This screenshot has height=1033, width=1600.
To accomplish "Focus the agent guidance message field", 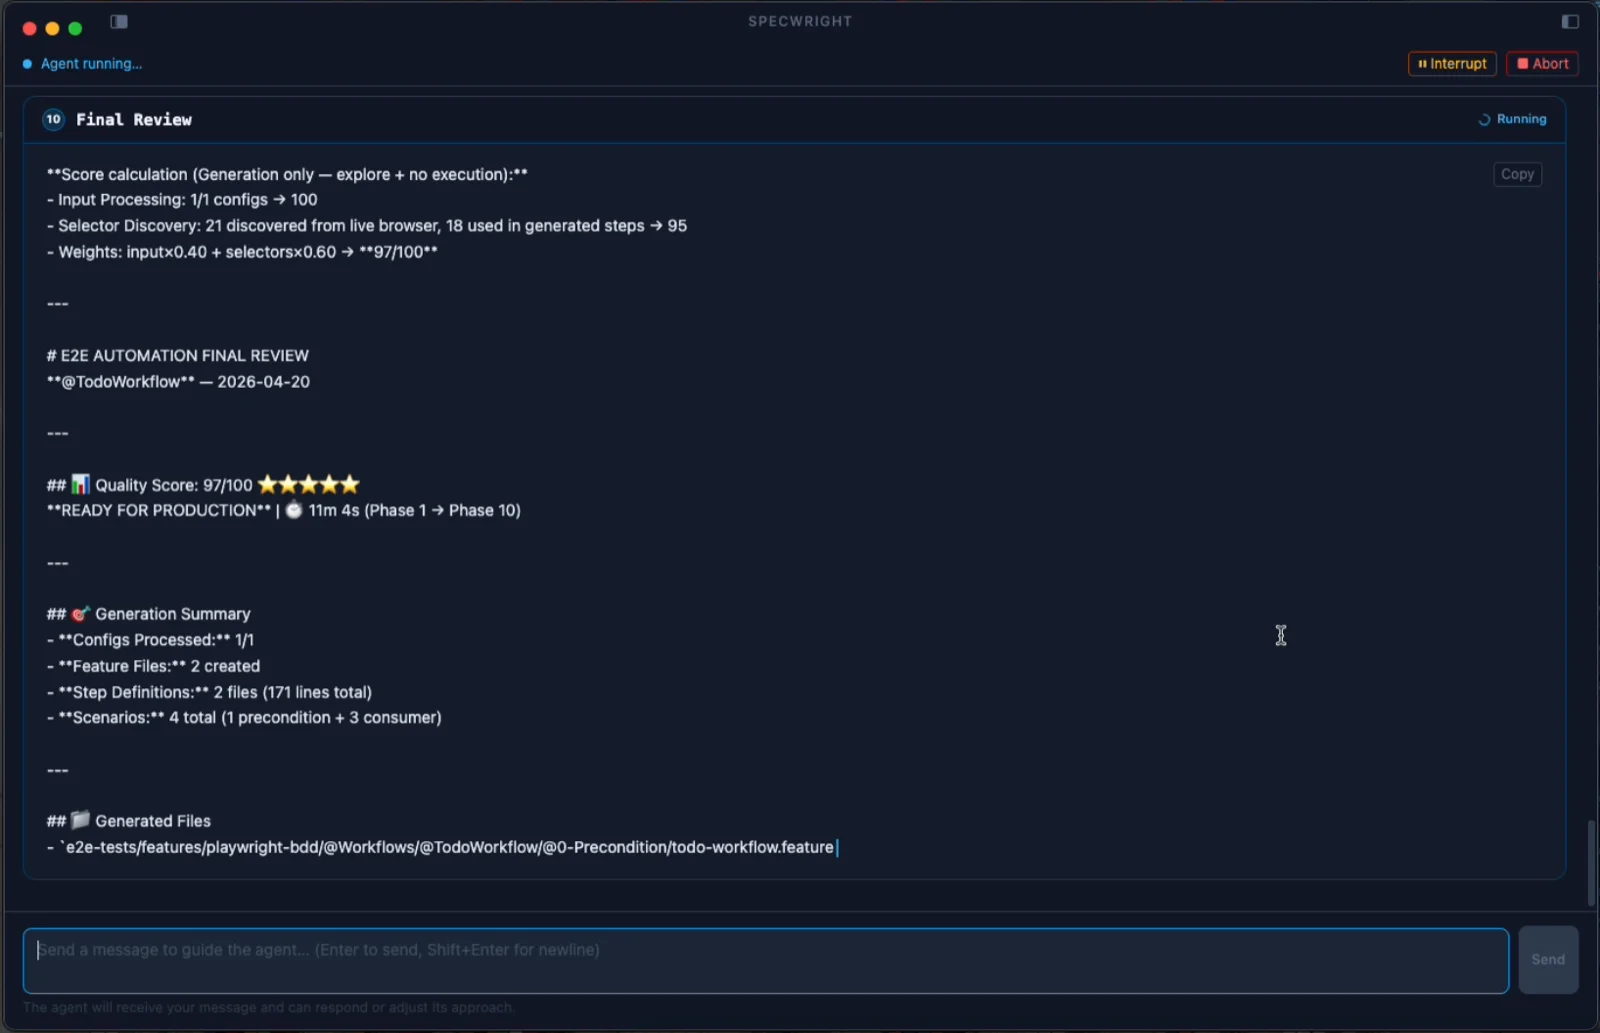I will [766, 961].
